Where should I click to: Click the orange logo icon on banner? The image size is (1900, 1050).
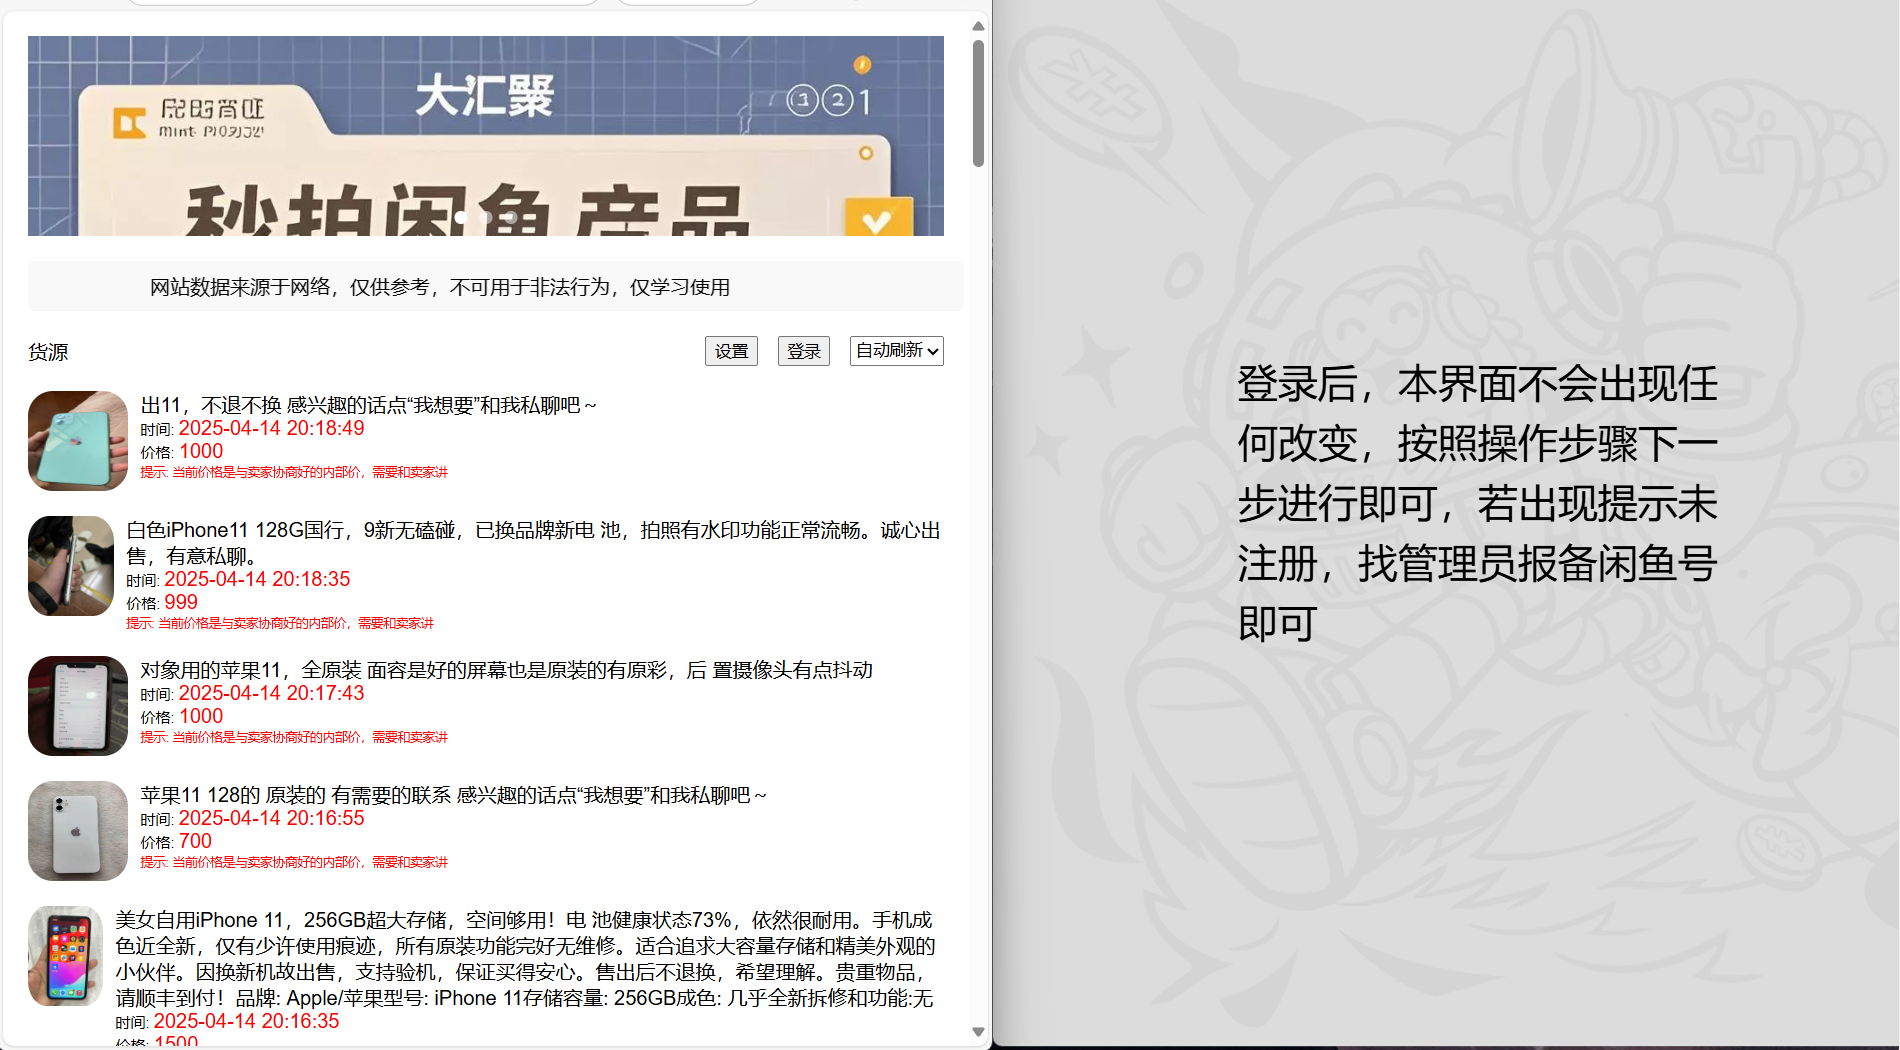click(x=129, y=123)
